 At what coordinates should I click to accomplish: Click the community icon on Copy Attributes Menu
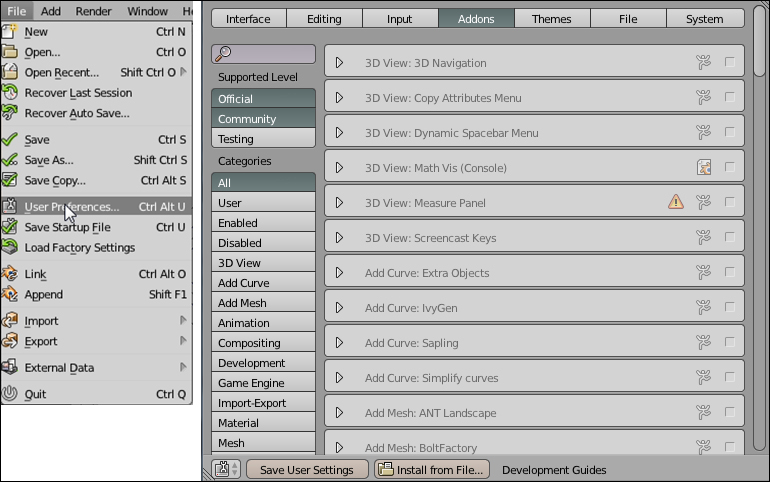704,97
